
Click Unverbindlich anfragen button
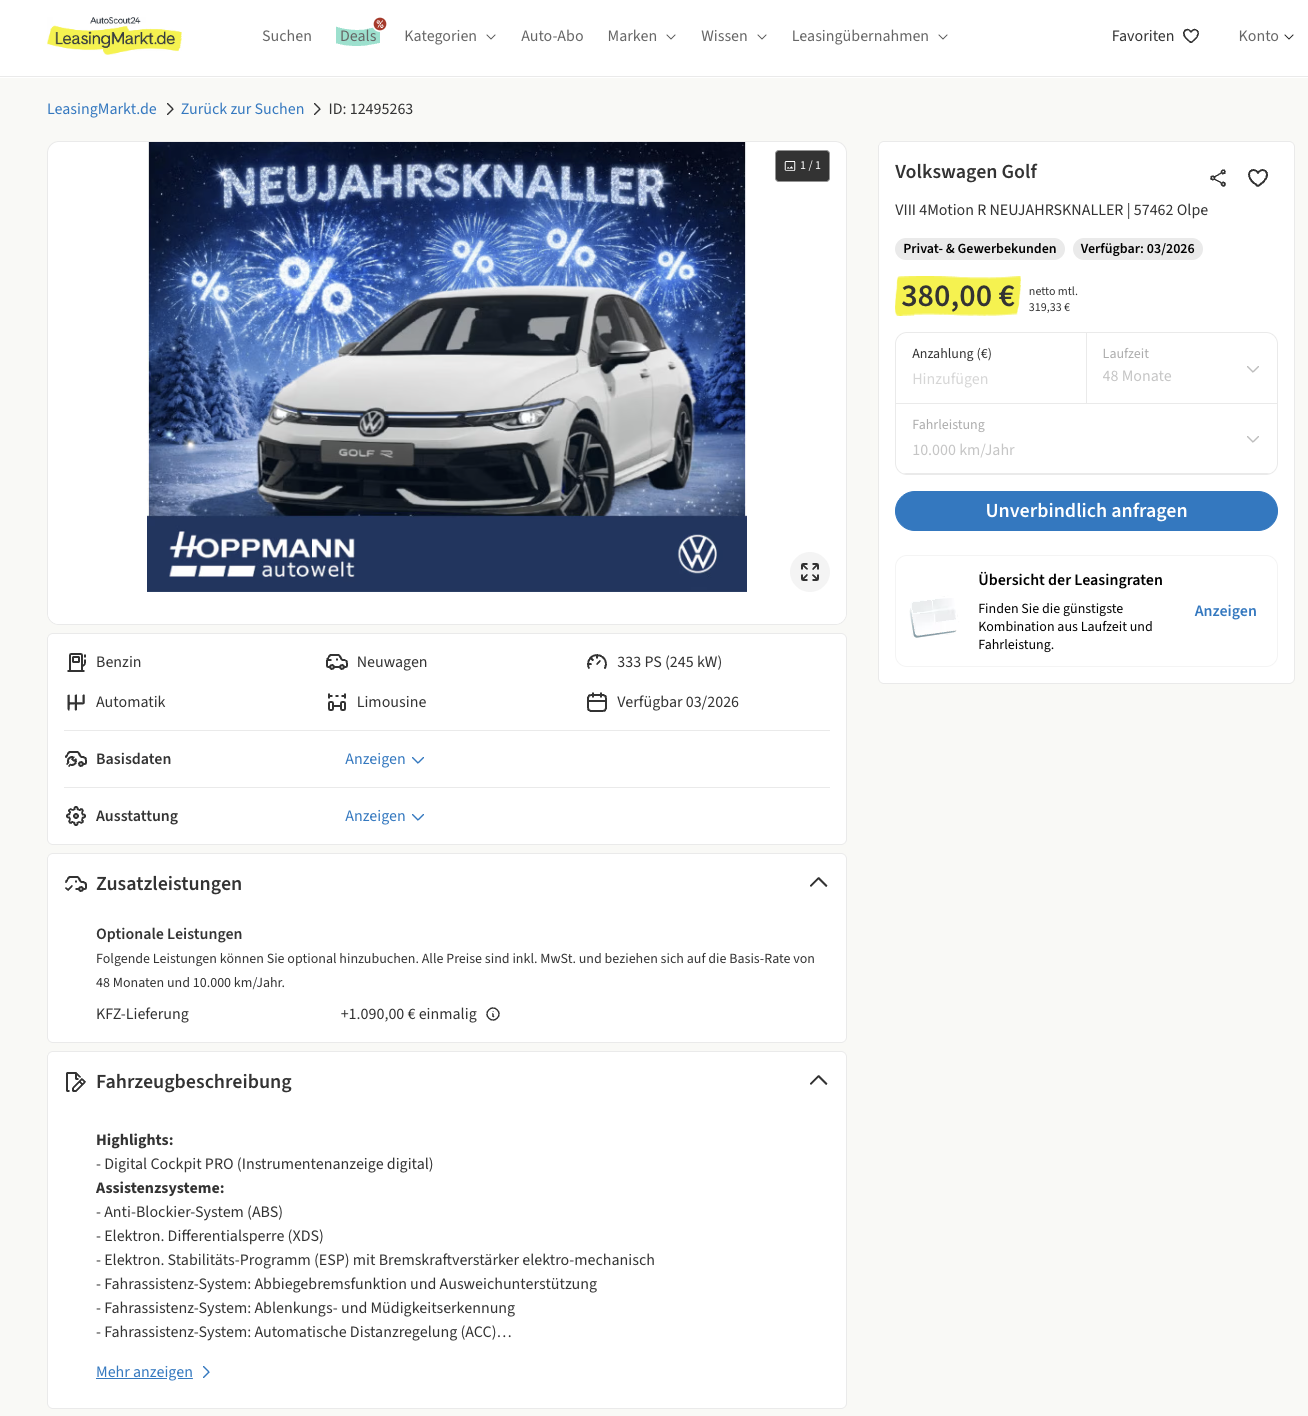pyautogui.click(x=1086, y=511)
